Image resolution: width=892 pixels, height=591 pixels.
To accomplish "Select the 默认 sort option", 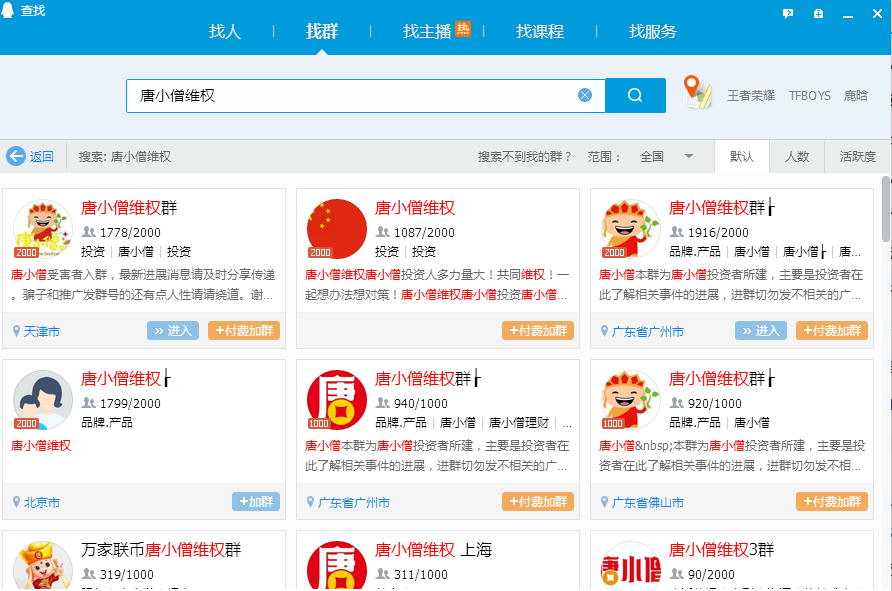I will 742,156.
